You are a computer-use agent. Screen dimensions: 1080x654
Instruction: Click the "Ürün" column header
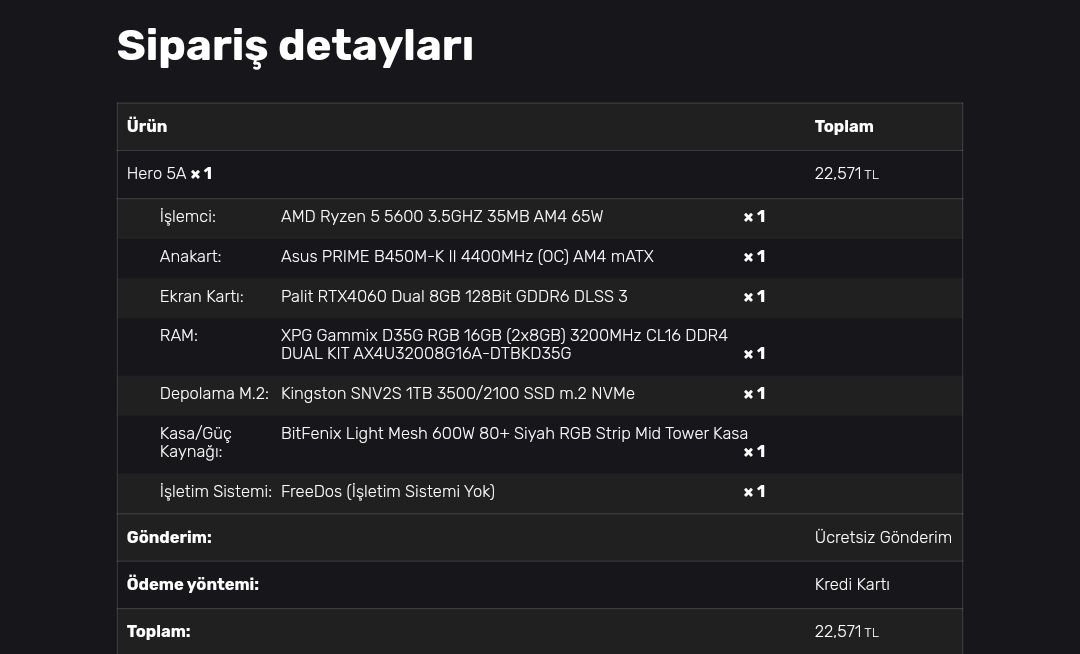click(147, 126)
